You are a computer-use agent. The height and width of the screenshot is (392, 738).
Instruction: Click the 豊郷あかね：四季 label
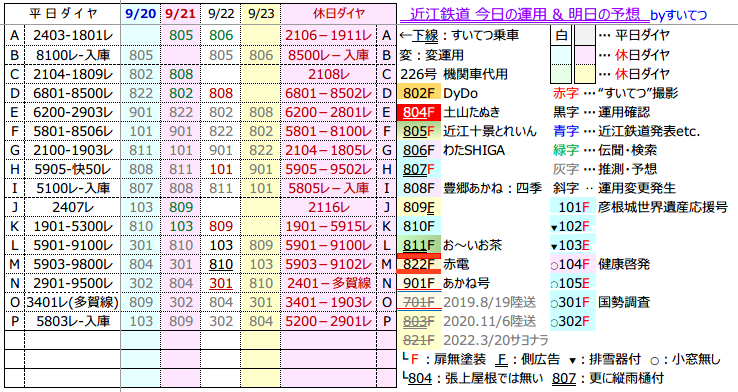click(492, 188)
